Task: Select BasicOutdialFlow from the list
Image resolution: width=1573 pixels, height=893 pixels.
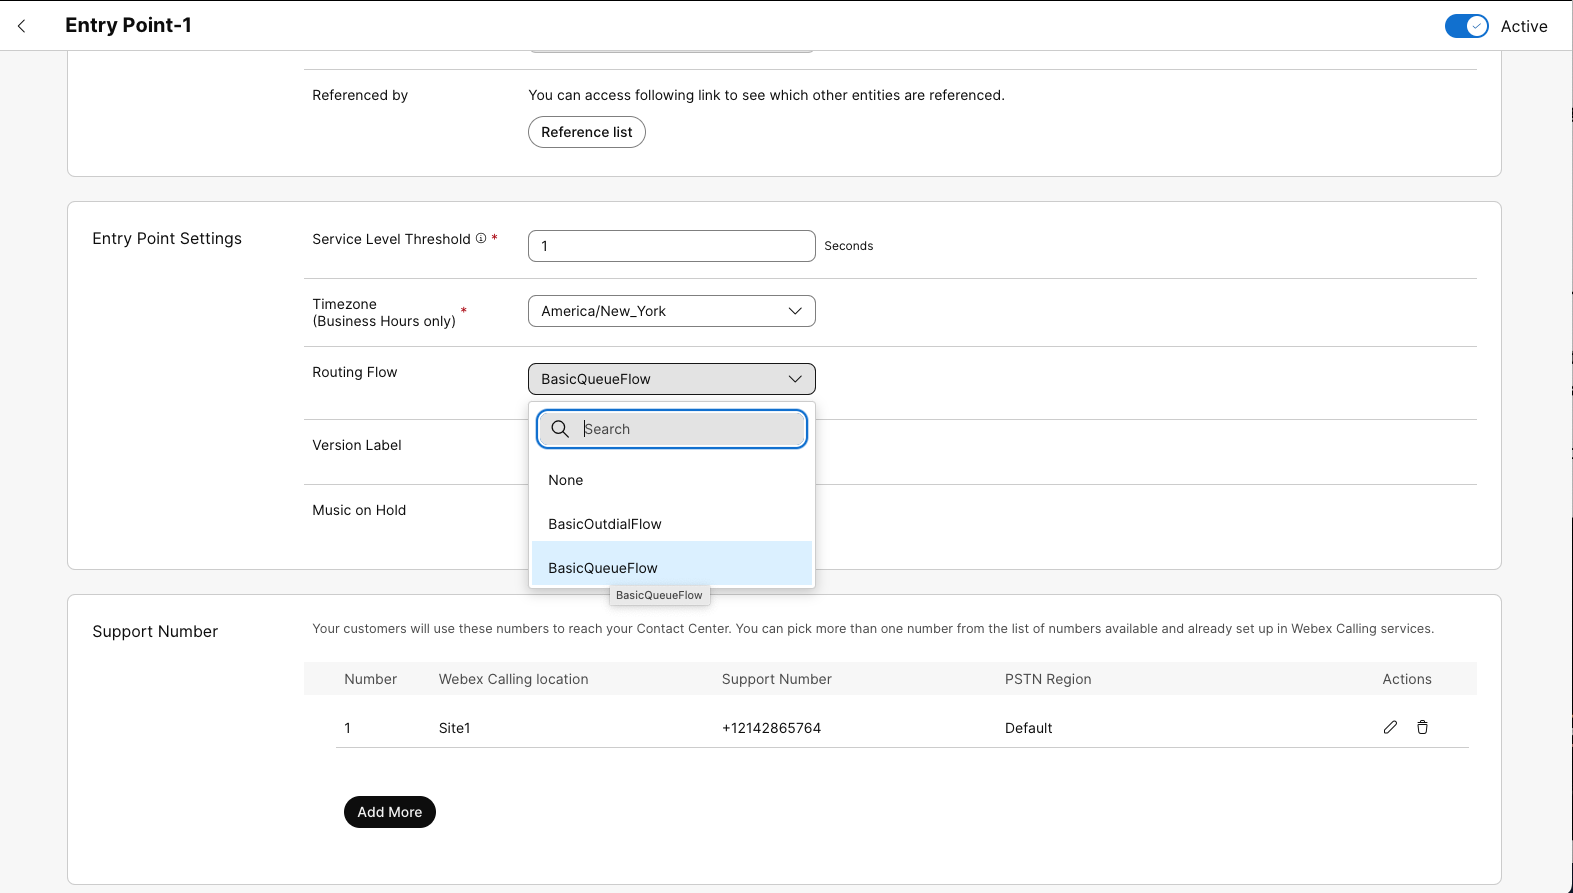Action: tap(671, 524)
